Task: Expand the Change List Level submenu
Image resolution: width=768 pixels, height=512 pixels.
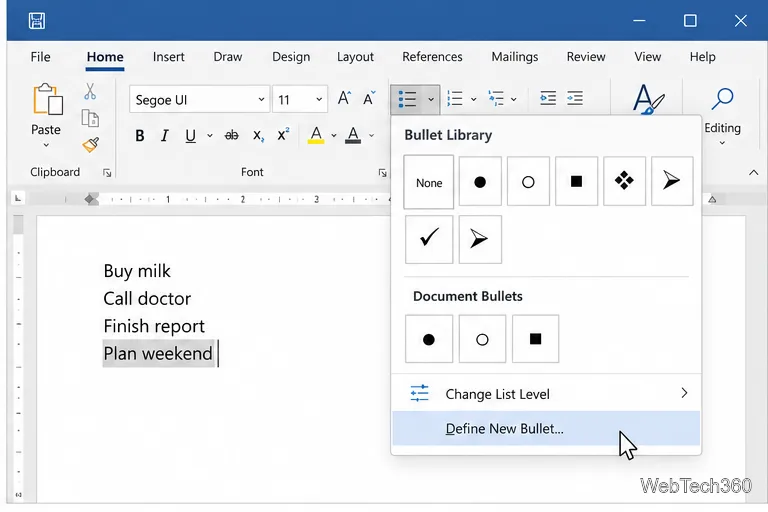Action: 546,393
